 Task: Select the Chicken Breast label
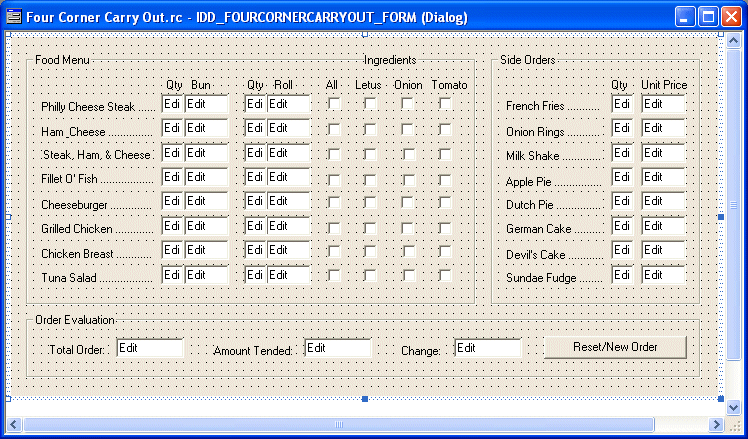tap(96, 254)
